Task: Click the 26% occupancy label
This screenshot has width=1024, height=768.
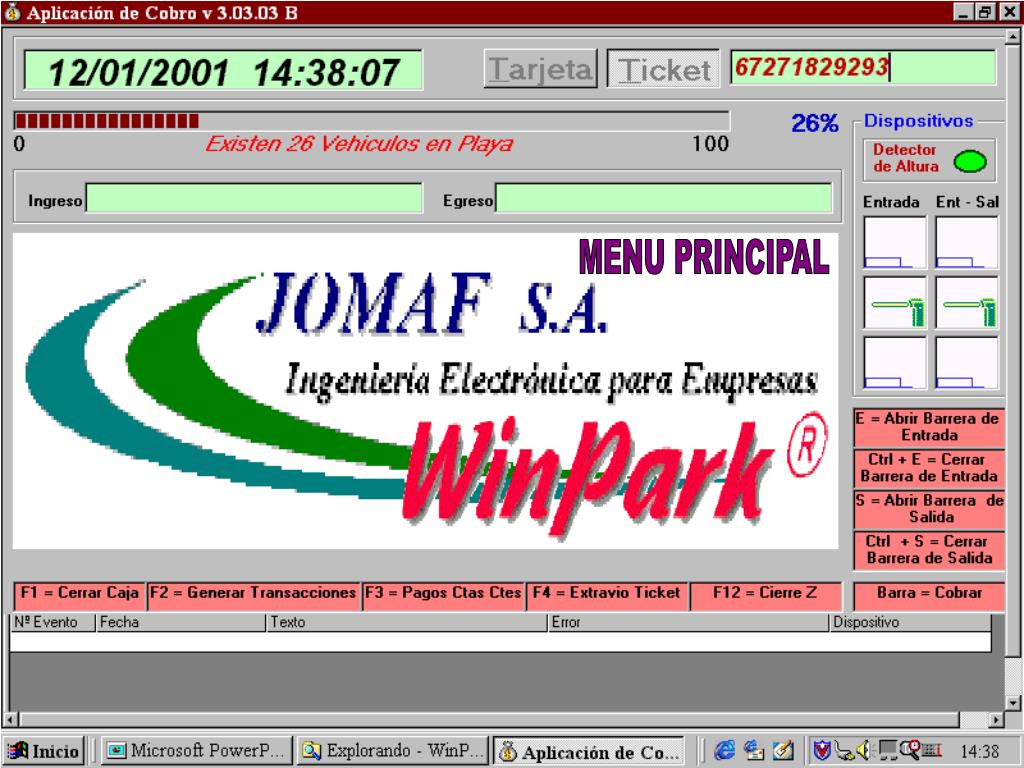Action: (814, 122)
